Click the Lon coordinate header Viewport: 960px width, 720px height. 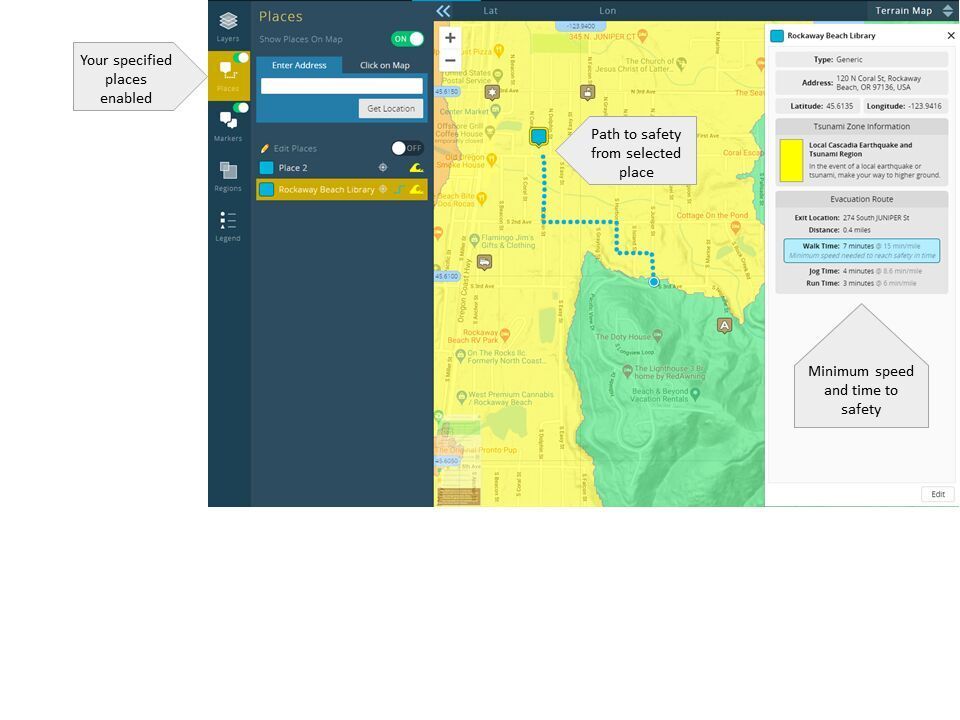pyautogui.click(x=607, y=11)
